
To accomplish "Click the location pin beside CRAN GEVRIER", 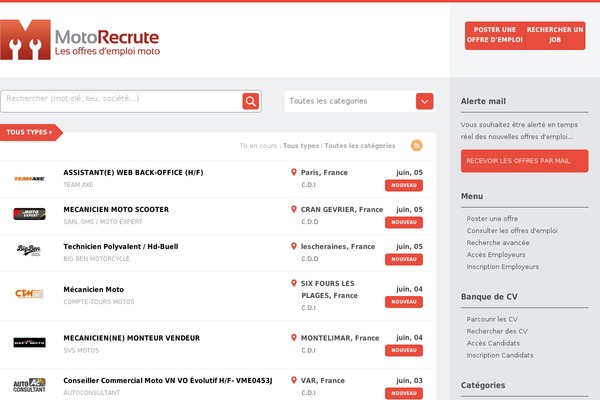I will coord(294,209).
